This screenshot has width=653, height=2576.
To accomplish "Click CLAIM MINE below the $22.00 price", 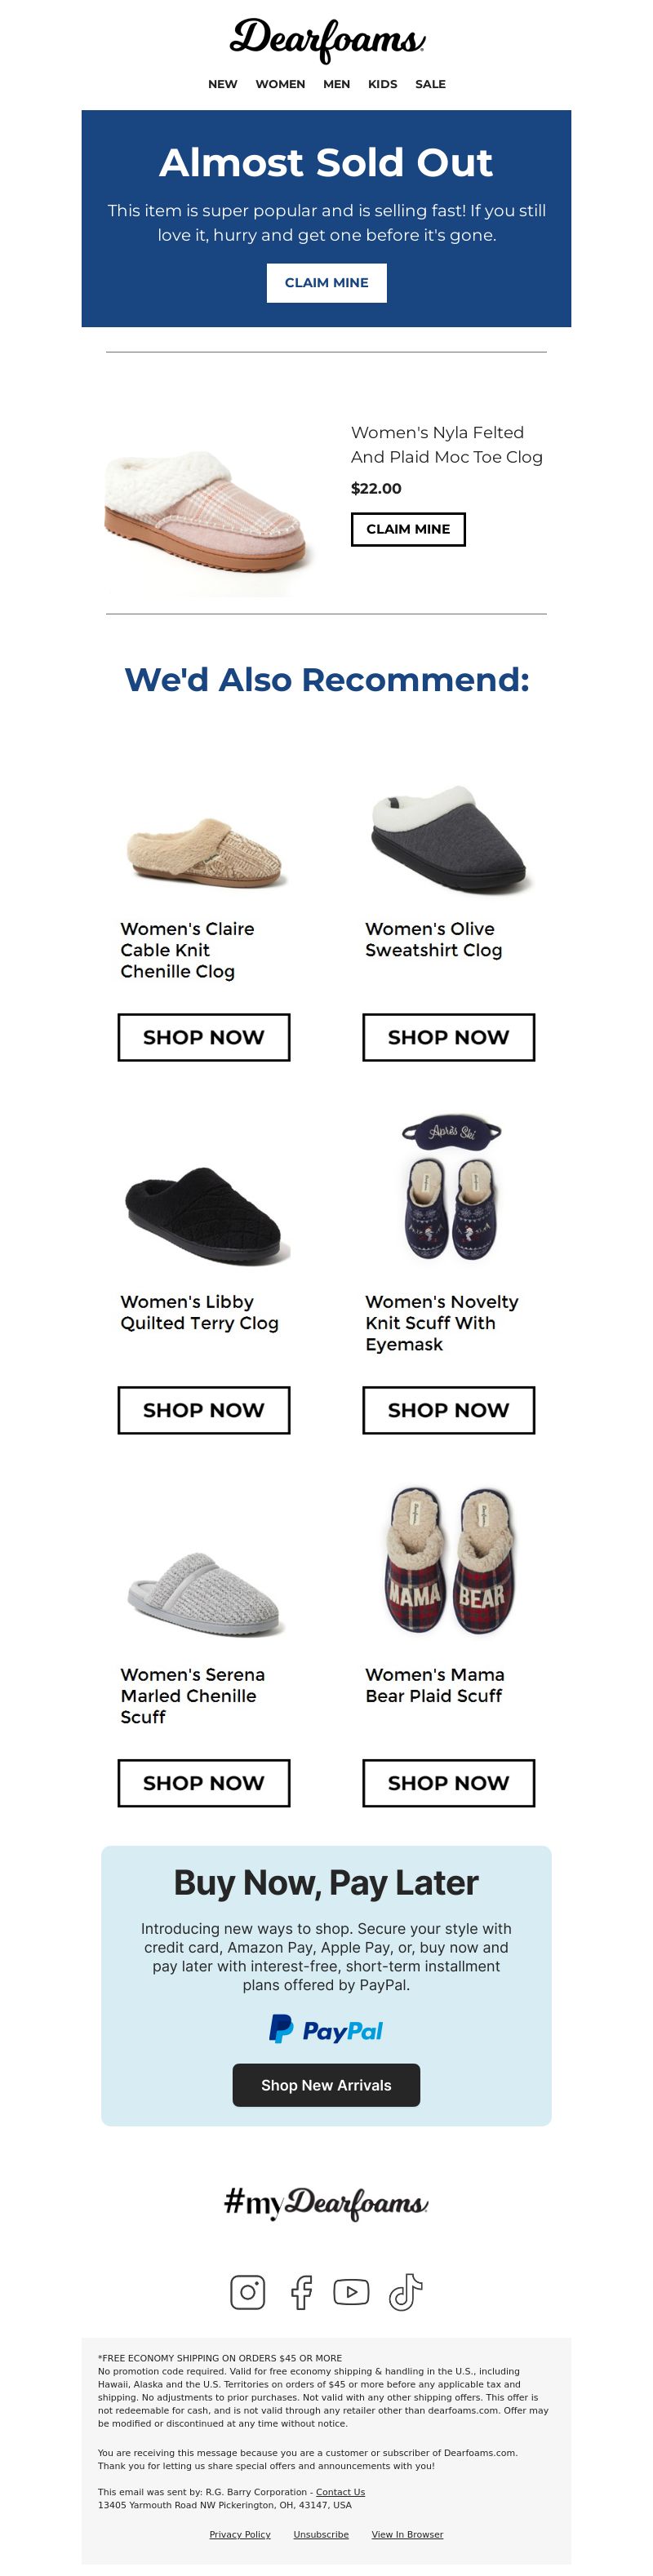I will click(x=408, y=529).
